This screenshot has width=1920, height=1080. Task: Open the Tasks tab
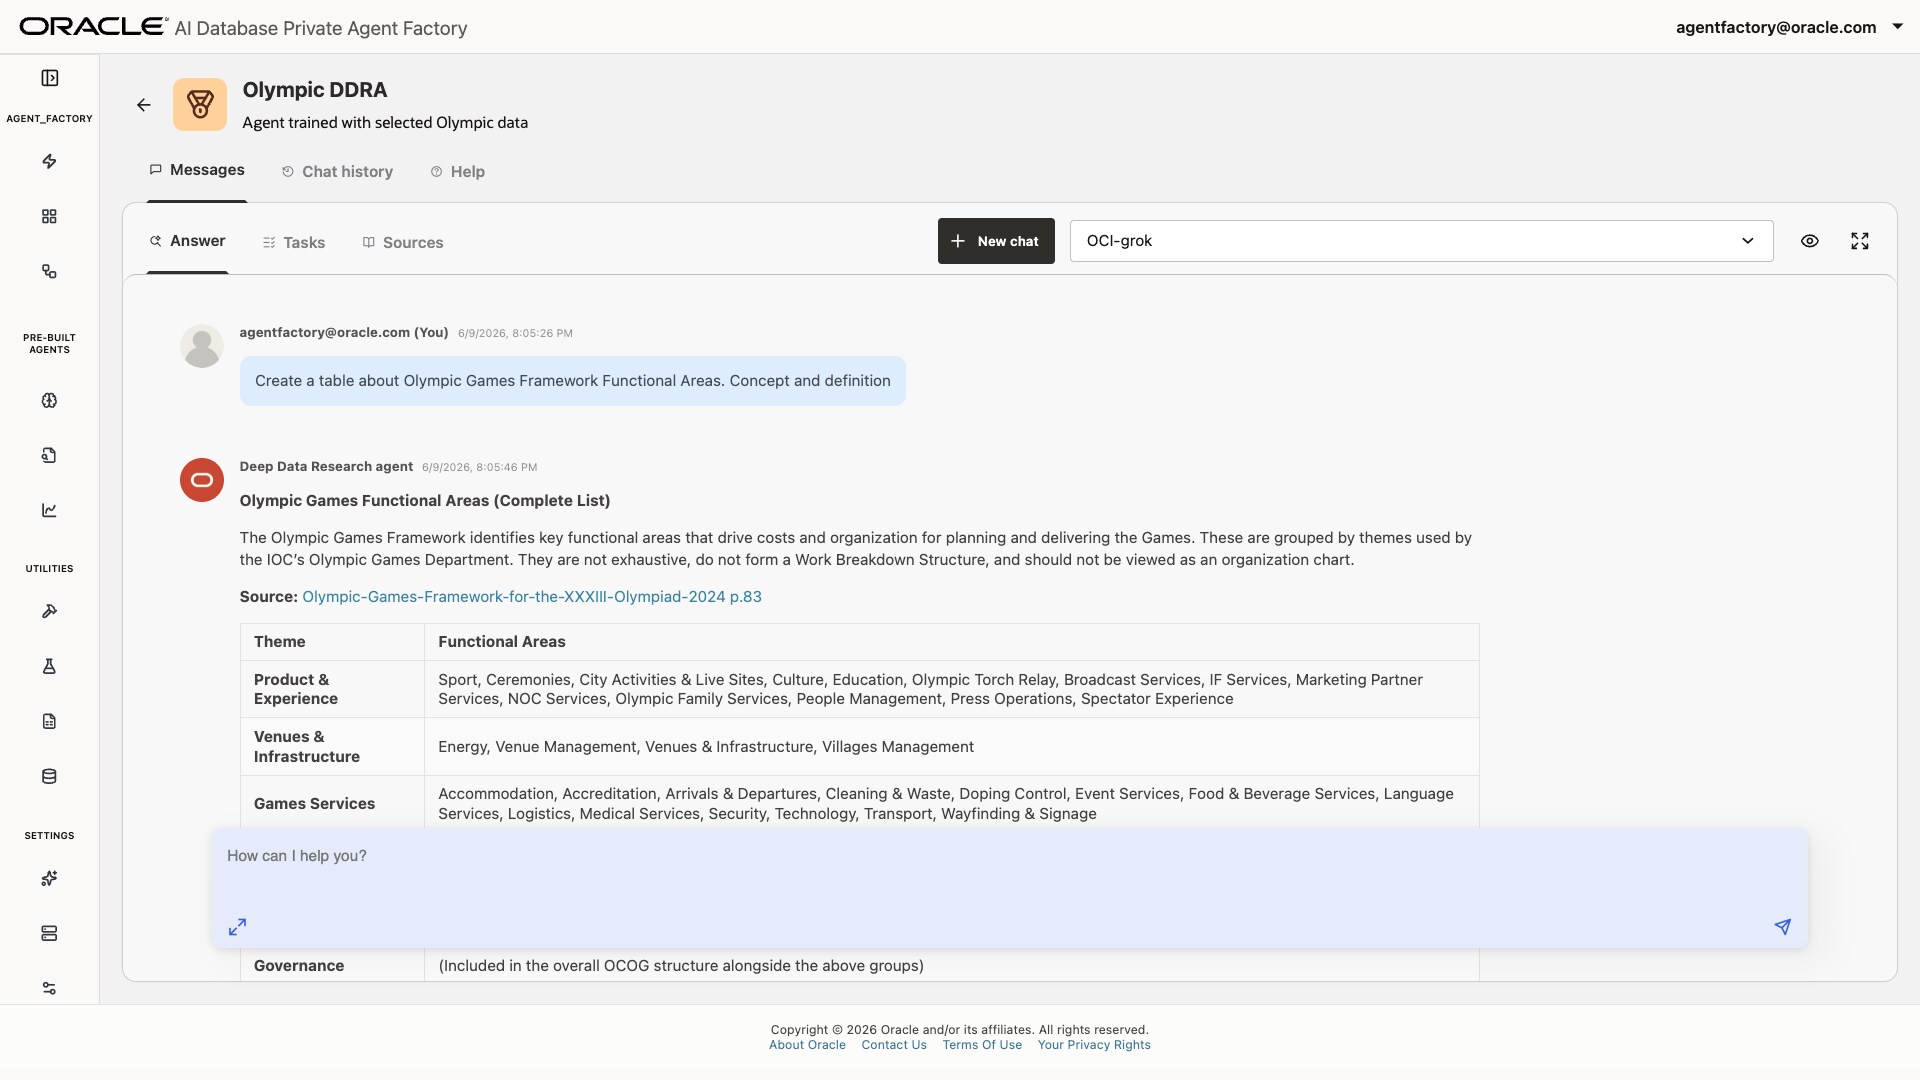point(294,243)
